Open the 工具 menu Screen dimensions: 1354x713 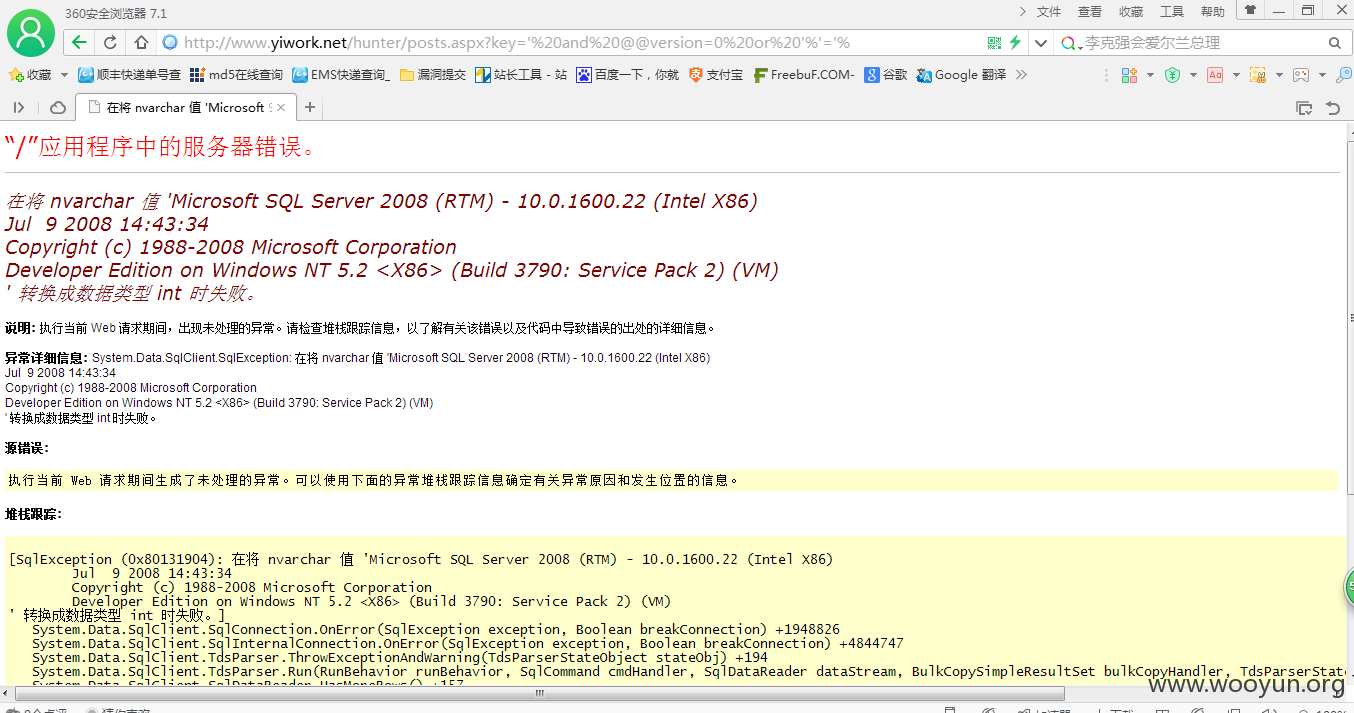[1172, 11]
